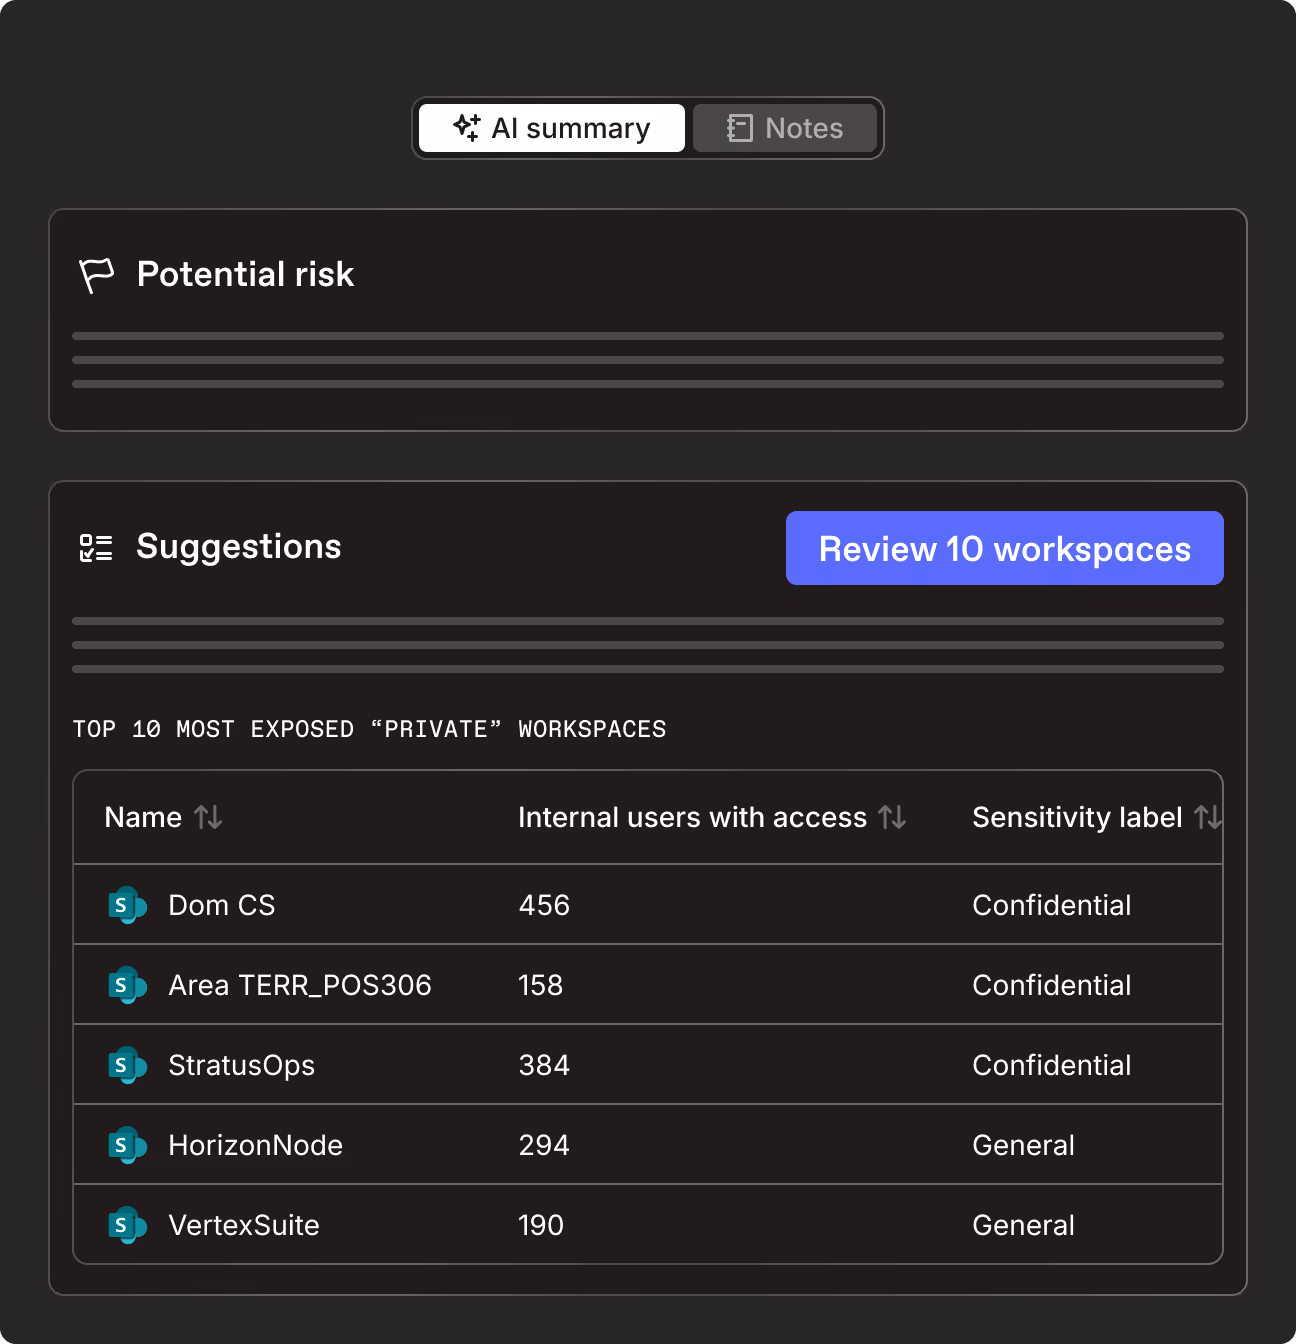Viewport: 1296px width, 1344px height.
Task: Sort by Sensitivity label arrows
Action: (x=1208, y=817)
